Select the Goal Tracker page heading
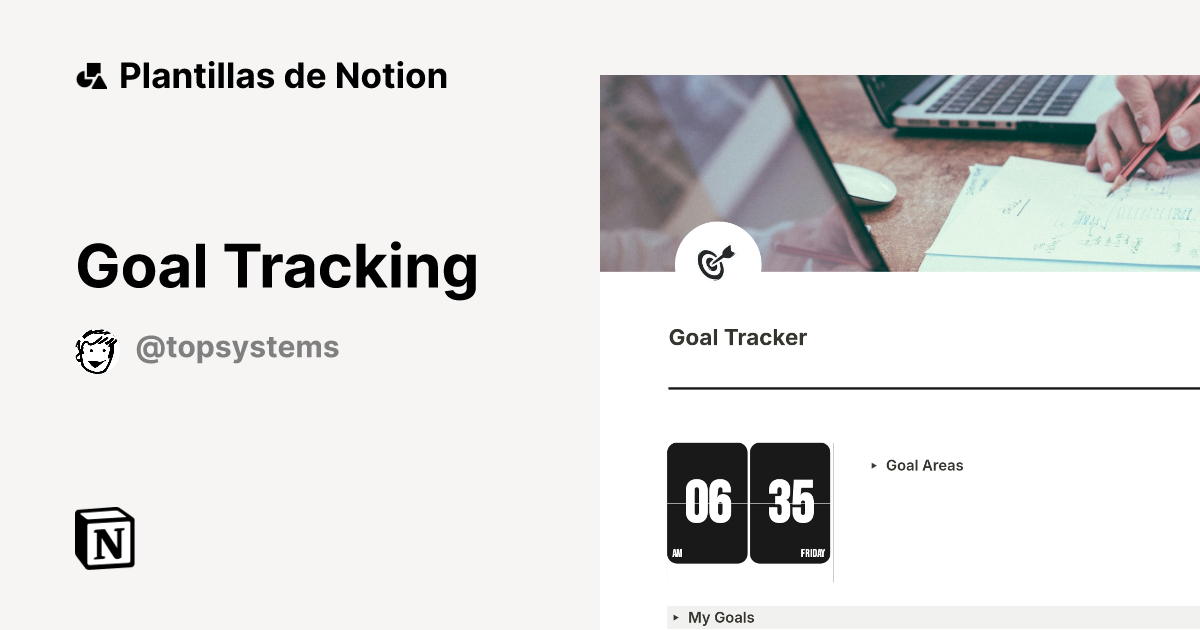The width and height of the screenshot is (1200, 630). (737, 337)
